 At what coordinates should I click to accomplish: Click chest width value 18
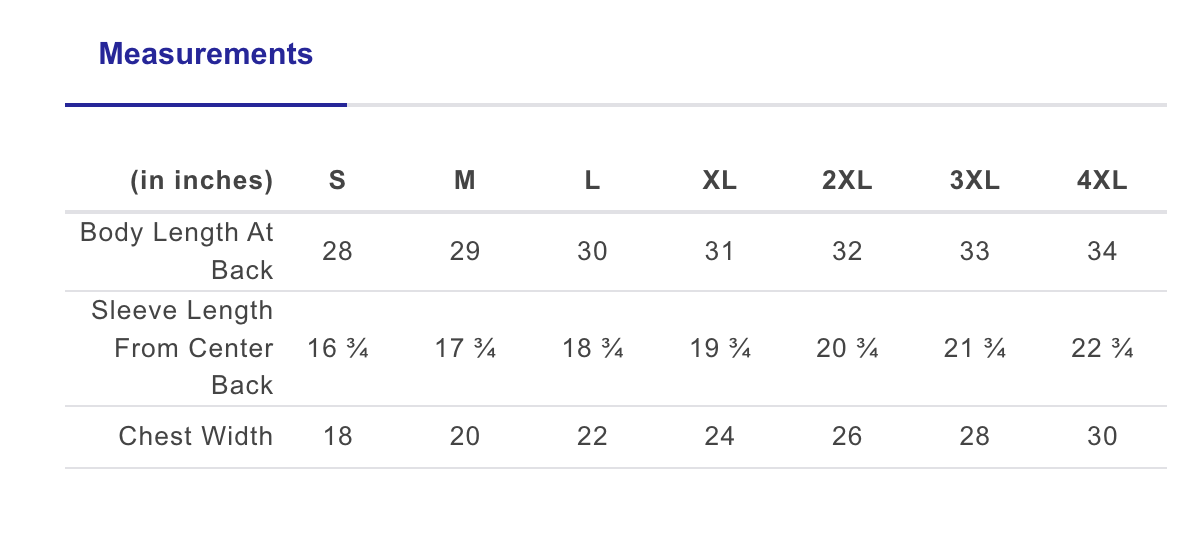coord(338,436)
